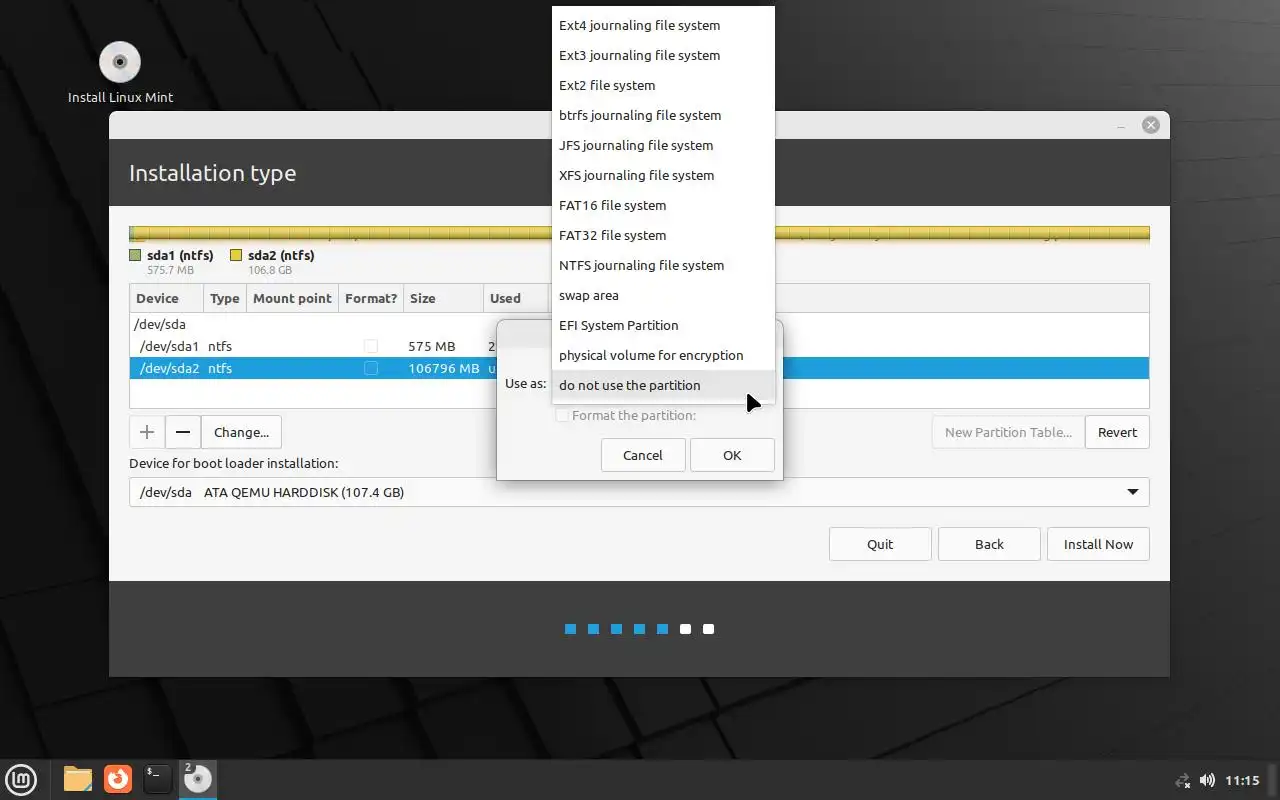Open the Terminal from the taskbar

157,778
